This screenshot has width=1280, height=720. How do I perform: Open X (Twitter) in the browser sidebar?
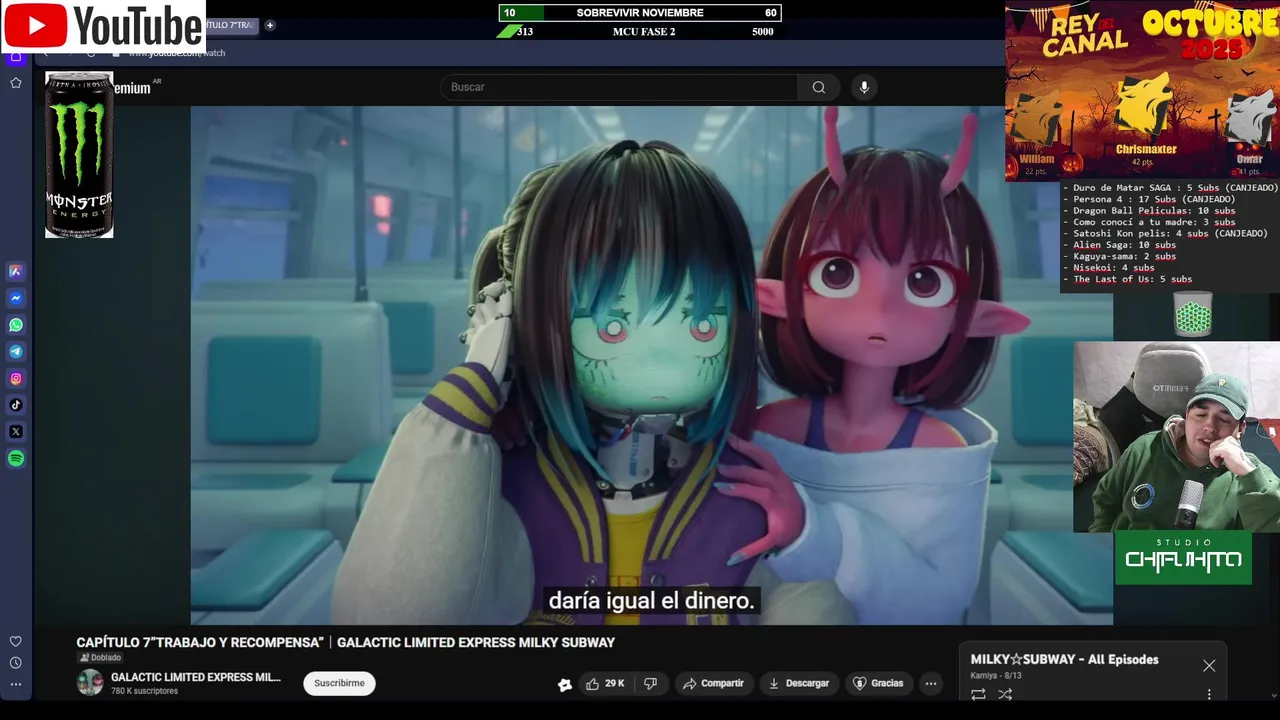[x=16, y=432]
